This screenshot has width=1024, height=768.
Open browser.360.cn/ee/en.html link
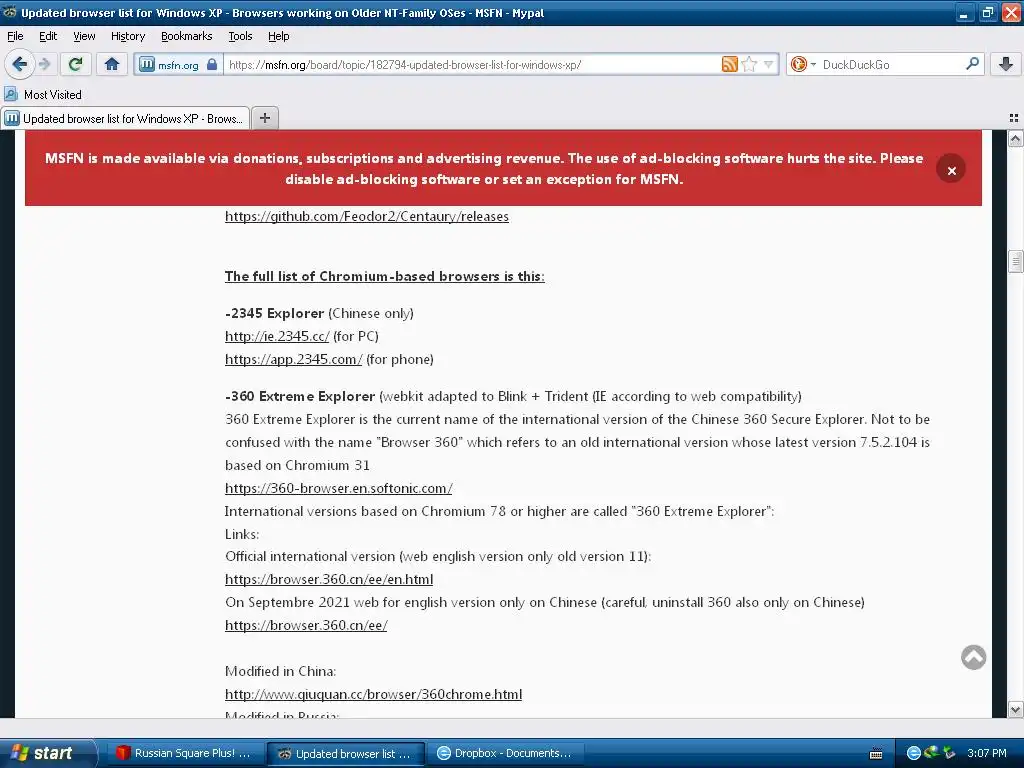(328, 579)
